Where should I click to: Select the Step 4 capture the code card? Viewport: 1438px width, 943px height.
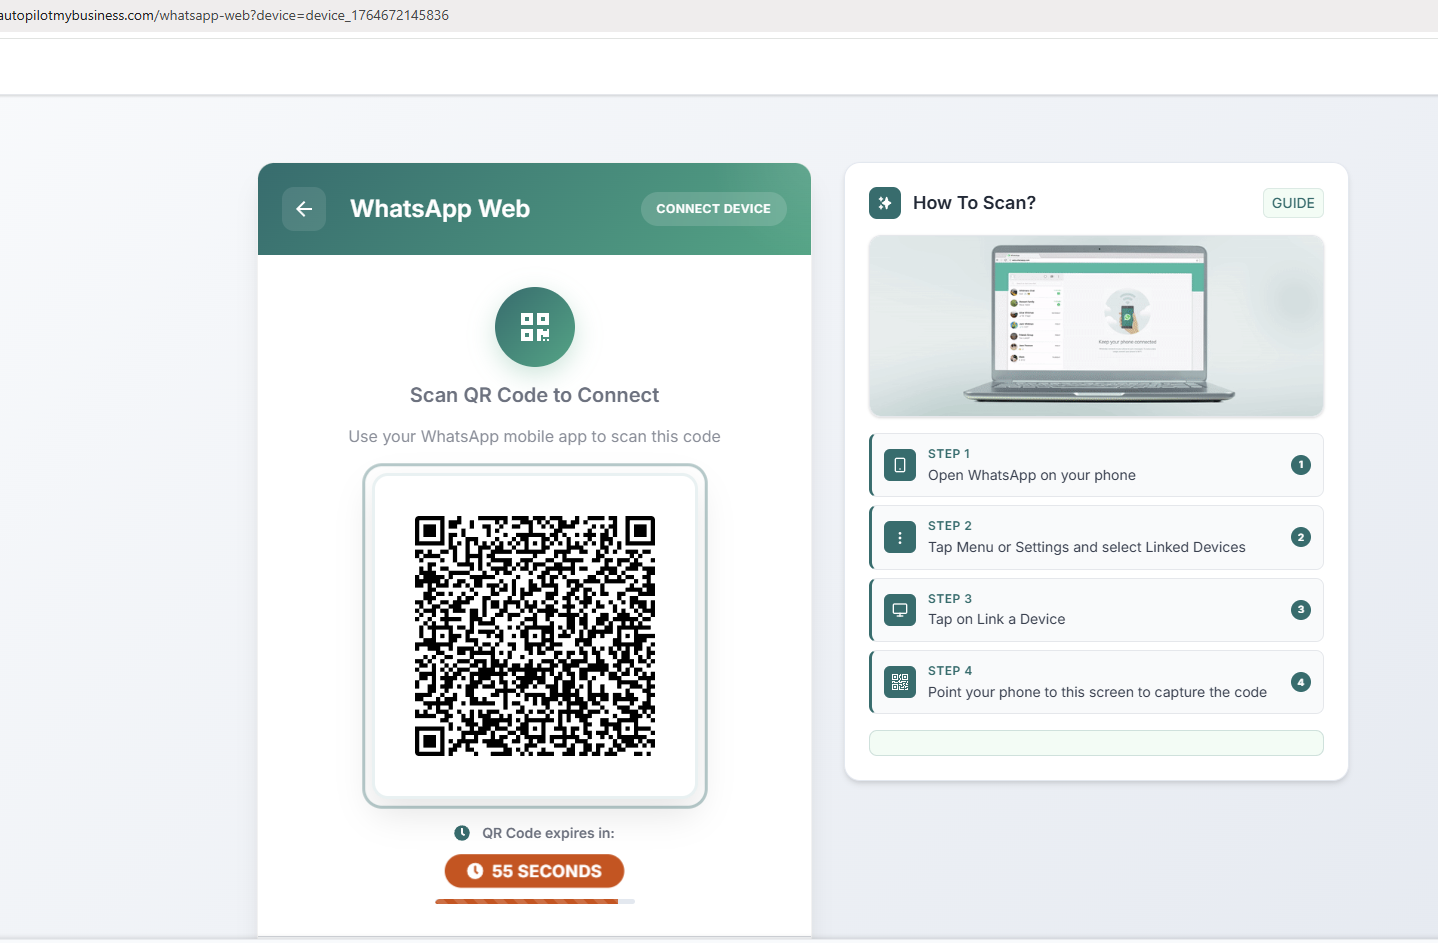click(1096, 682)
